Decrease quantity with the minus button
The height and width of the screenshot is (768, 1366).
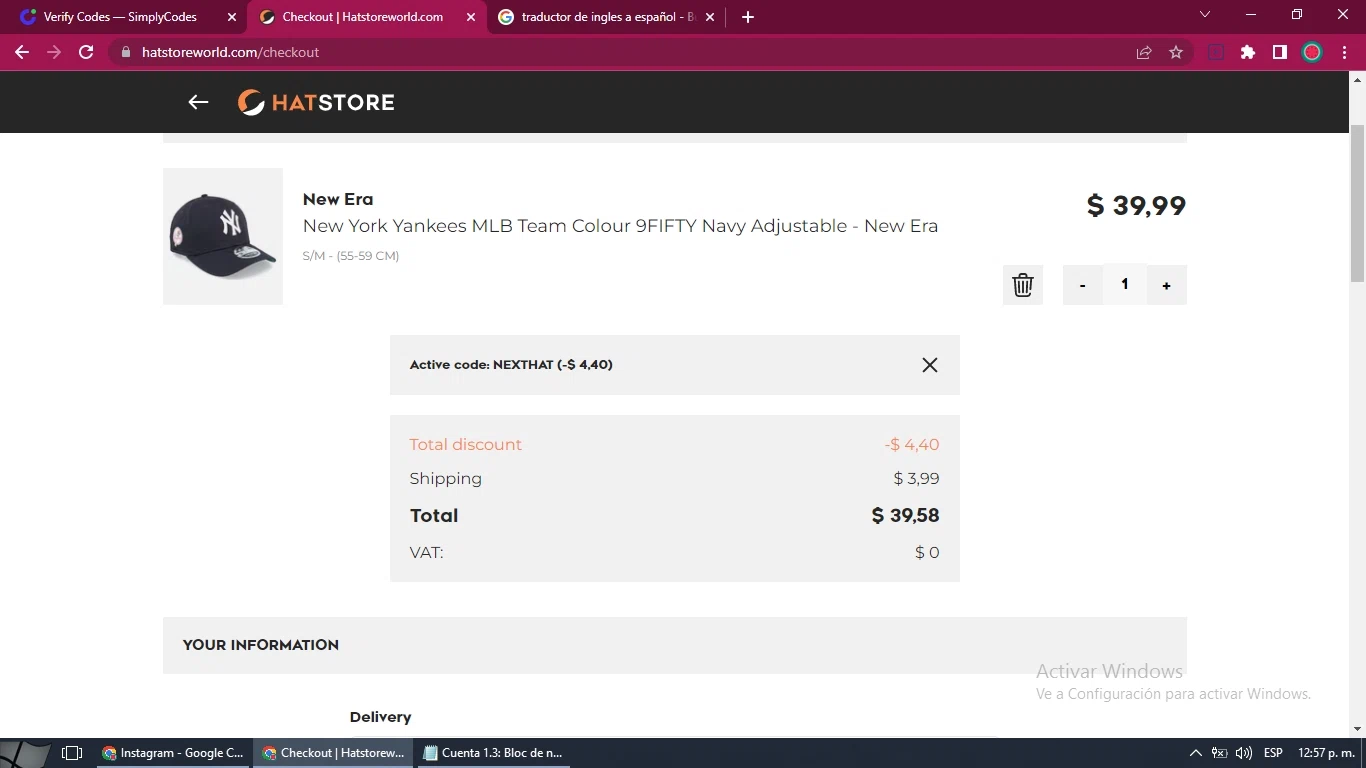tap(1082, 285)
